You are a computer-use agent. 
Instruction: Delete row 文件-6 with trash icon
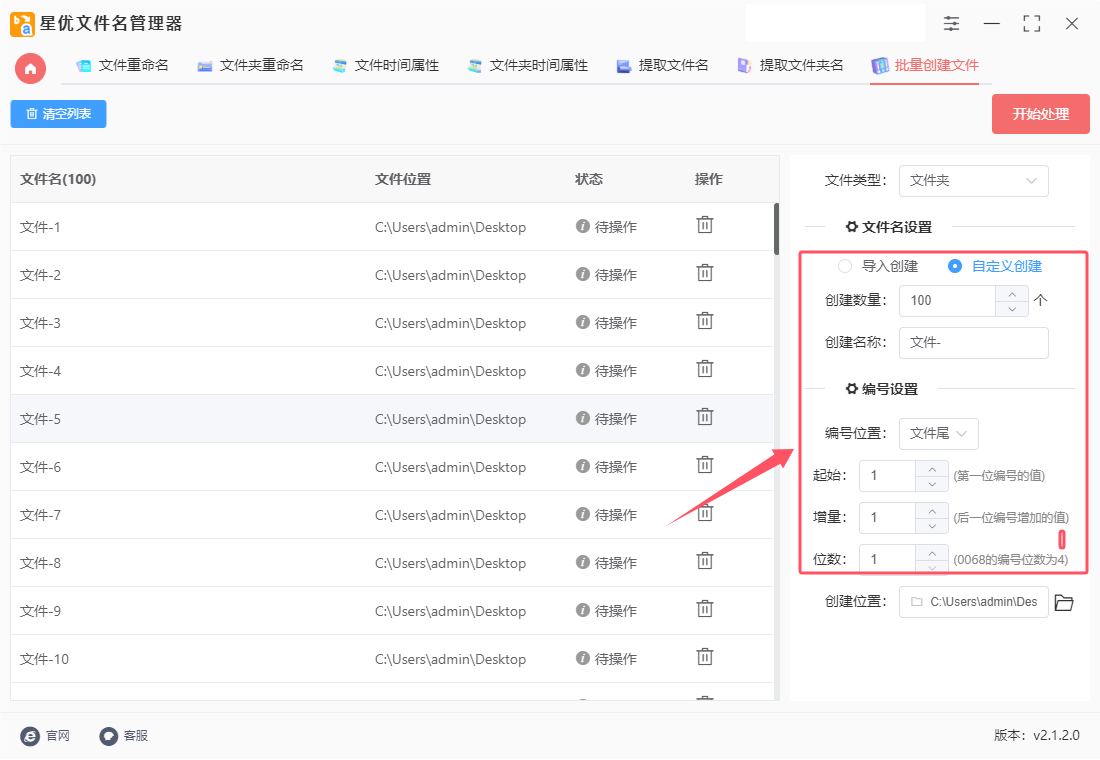pyautogui.click(x=704, y=465)
